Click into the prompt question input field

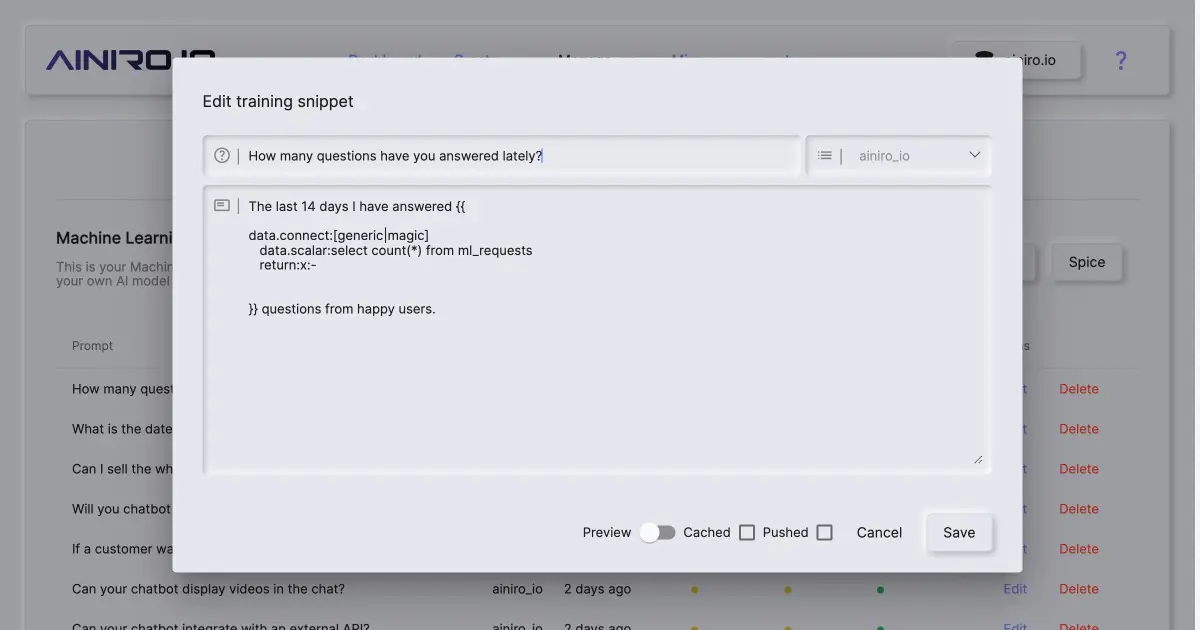tap(520, 156)
